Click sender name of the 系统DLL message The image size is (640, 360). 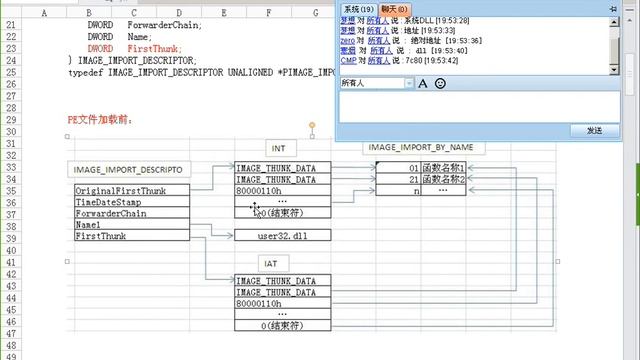click(x=347, y=20)
